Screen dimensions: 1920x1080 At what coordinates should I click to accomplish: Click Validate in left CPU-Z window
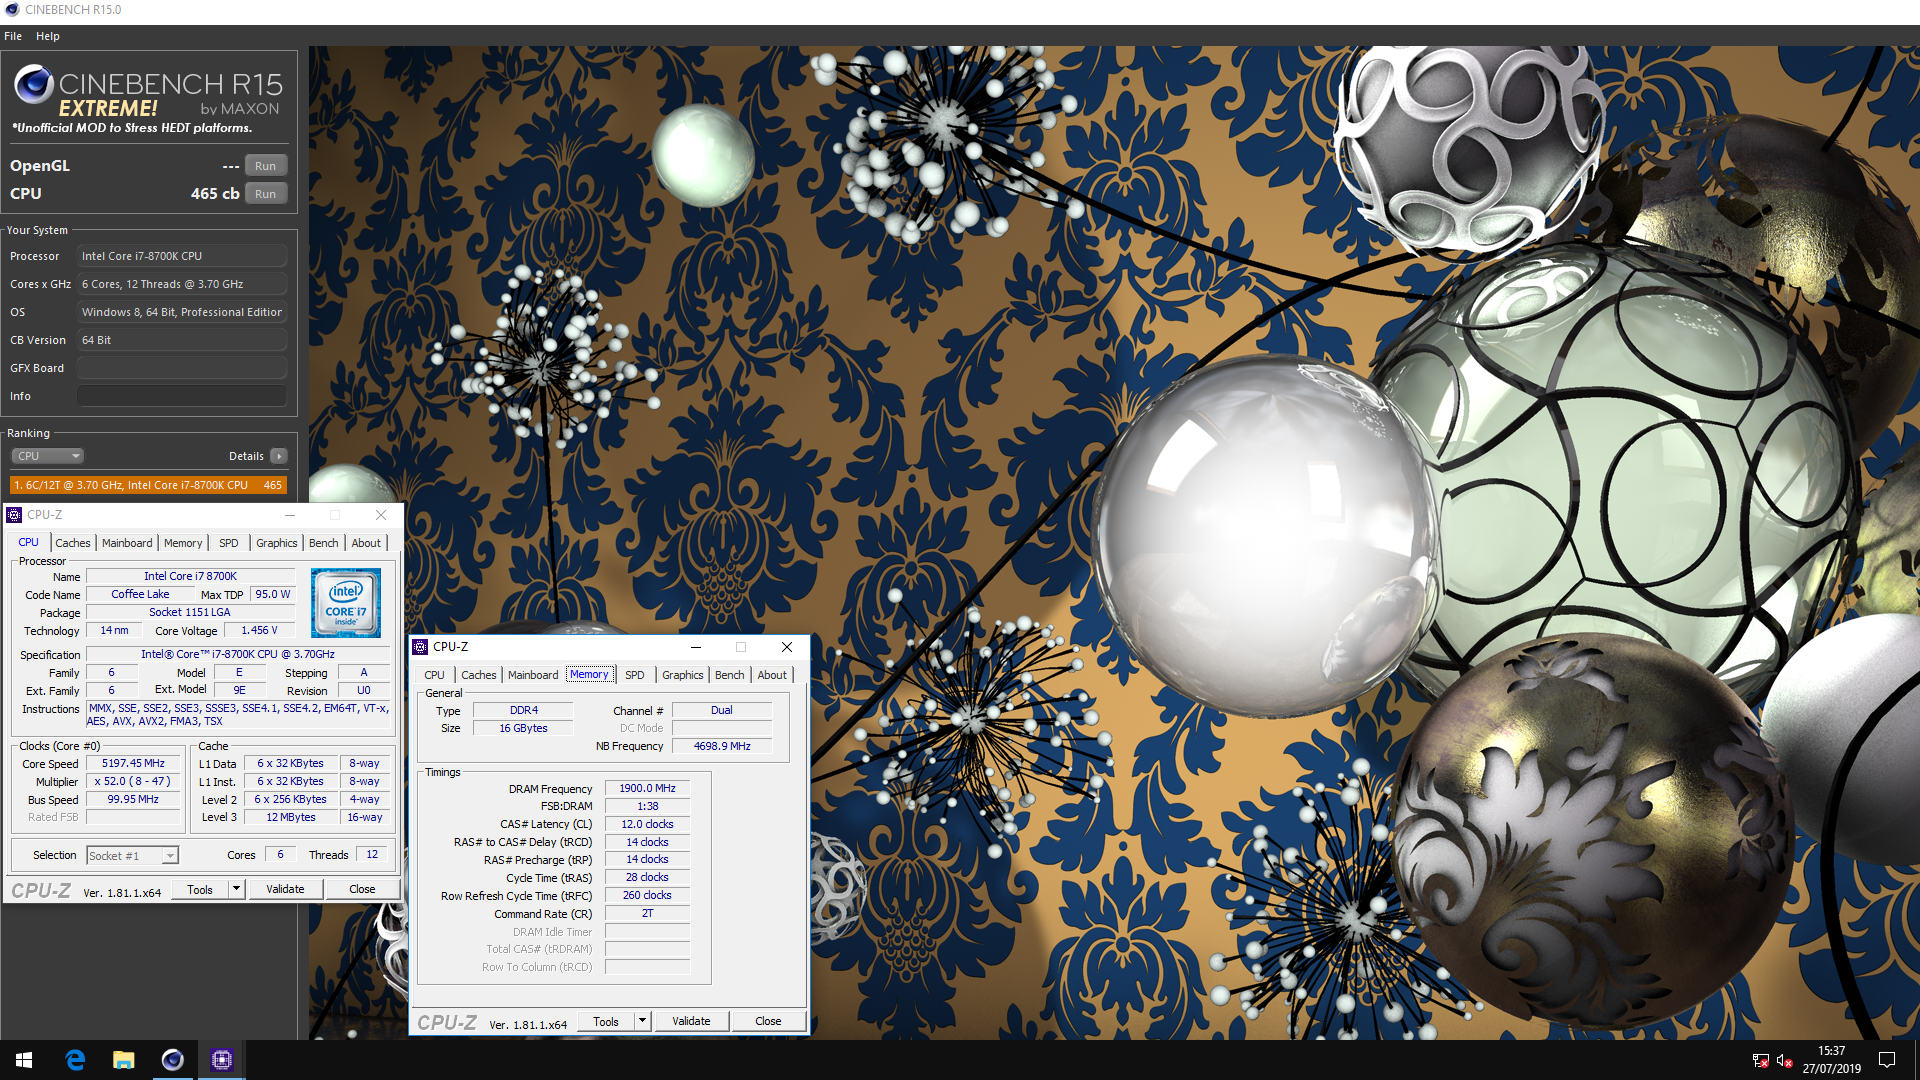pos(285,890)
